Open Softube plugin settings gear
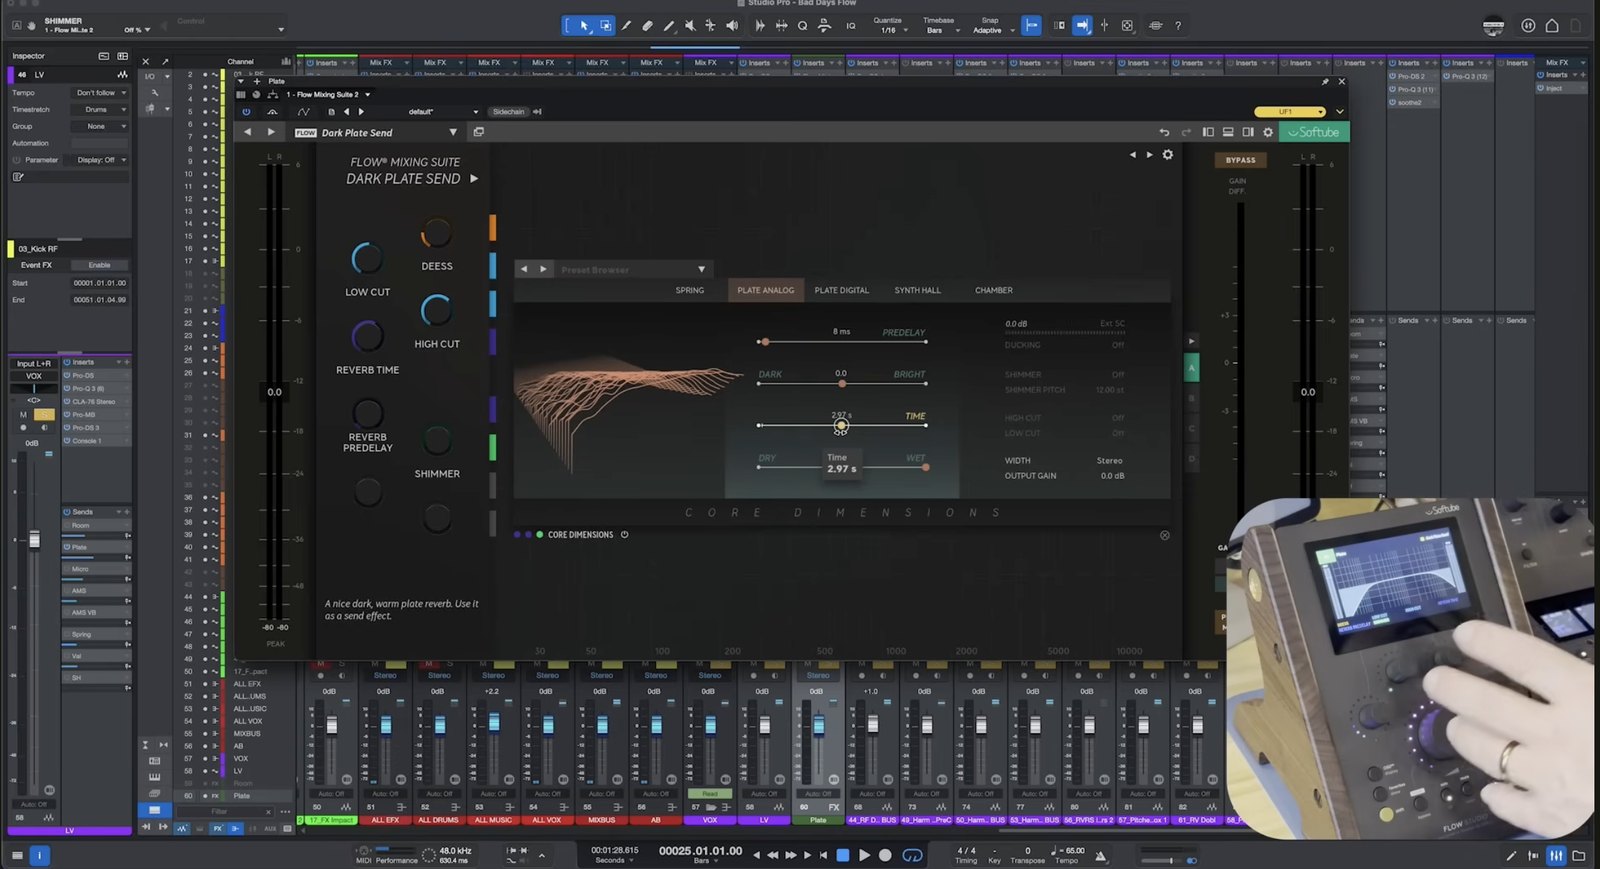 click(x=1268, y=132)
